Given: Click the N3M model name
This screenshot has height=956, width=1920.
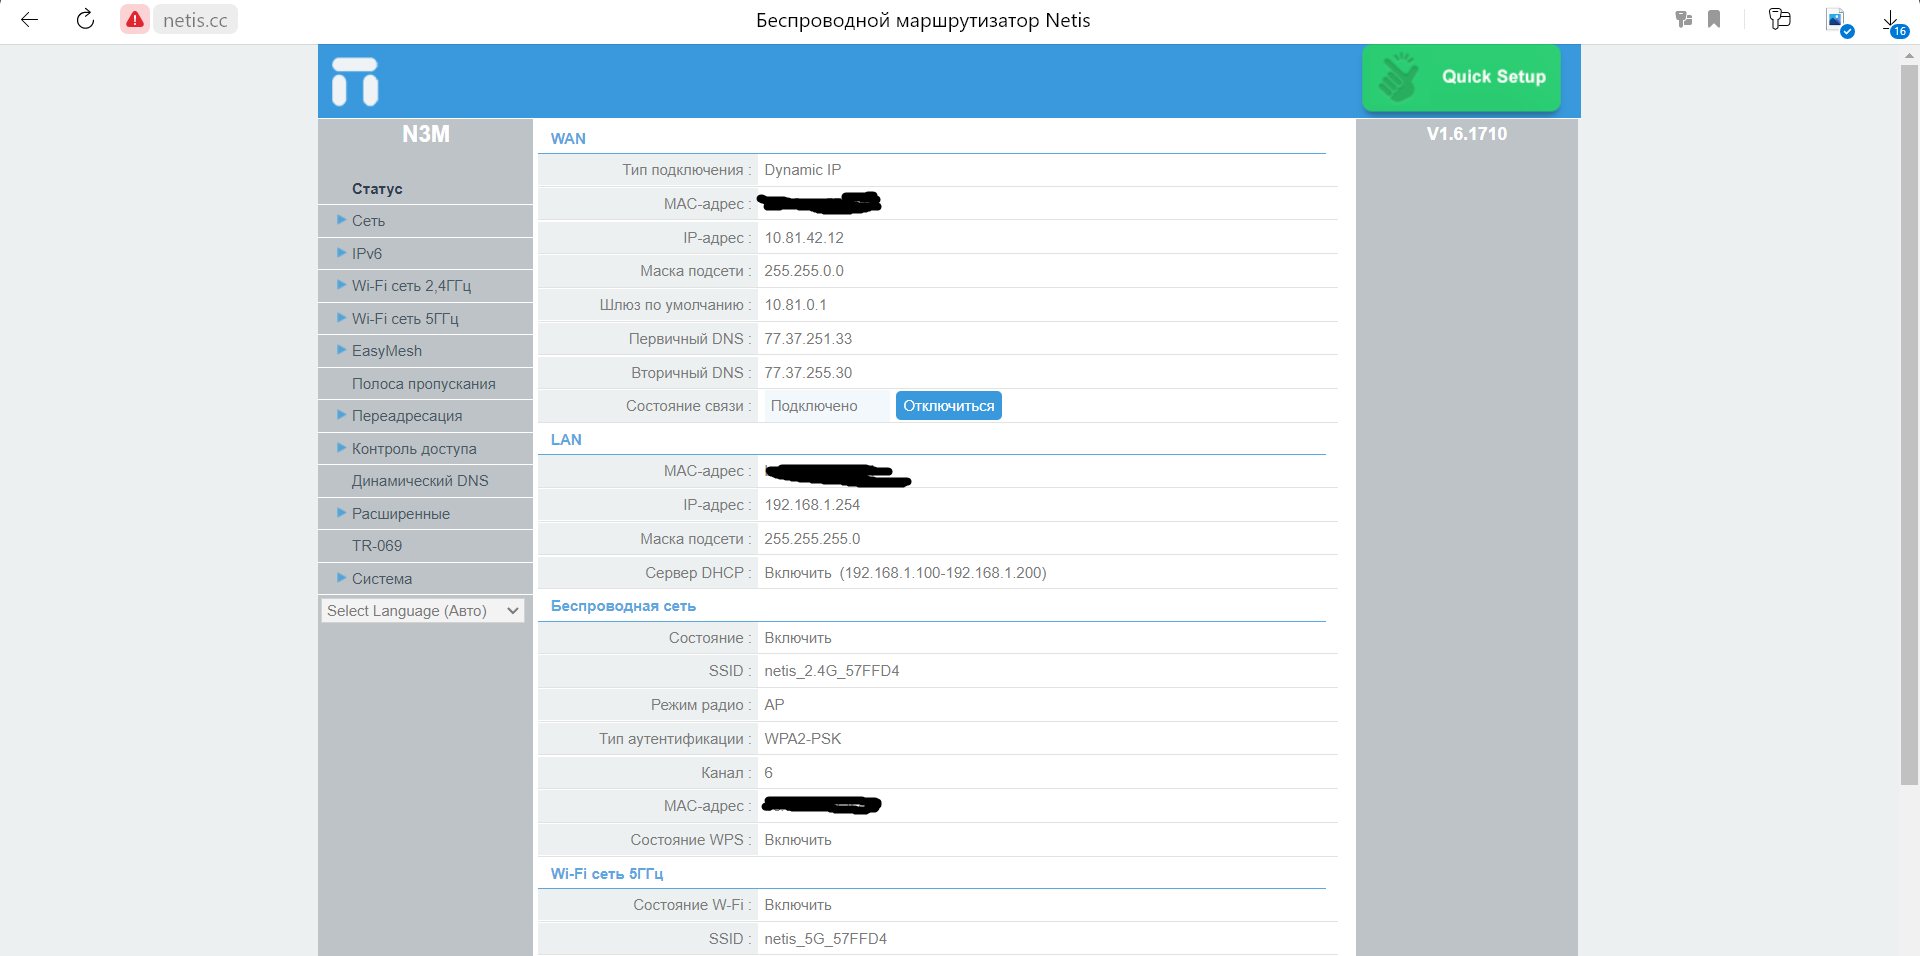Looking at the screenshot, I should click(426, 134).
